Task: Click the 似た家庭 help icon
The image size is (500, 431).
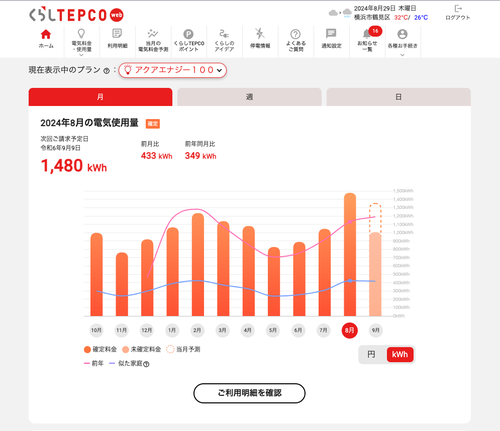Action: [x=146, y=364]
